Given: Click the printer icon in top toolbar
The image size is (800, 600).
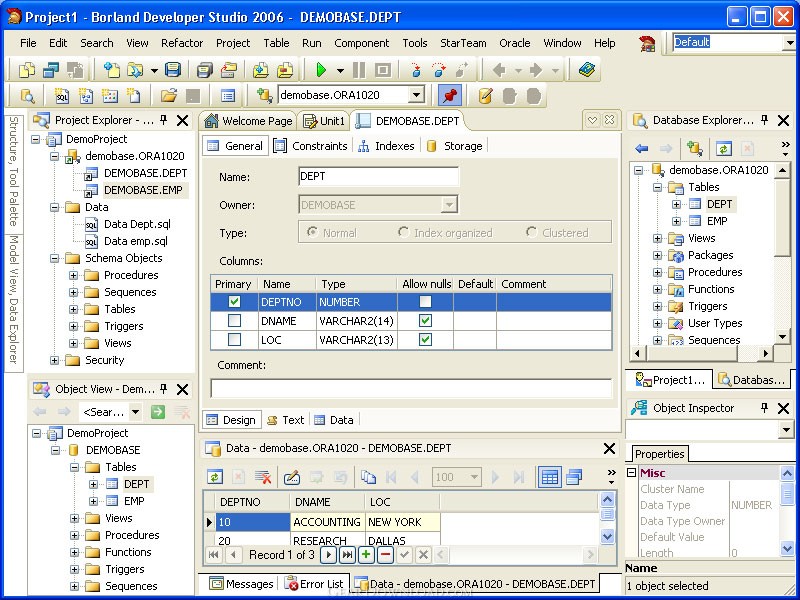Looking at the screenshot, I should pyautogui.click(x=205, y=69).
